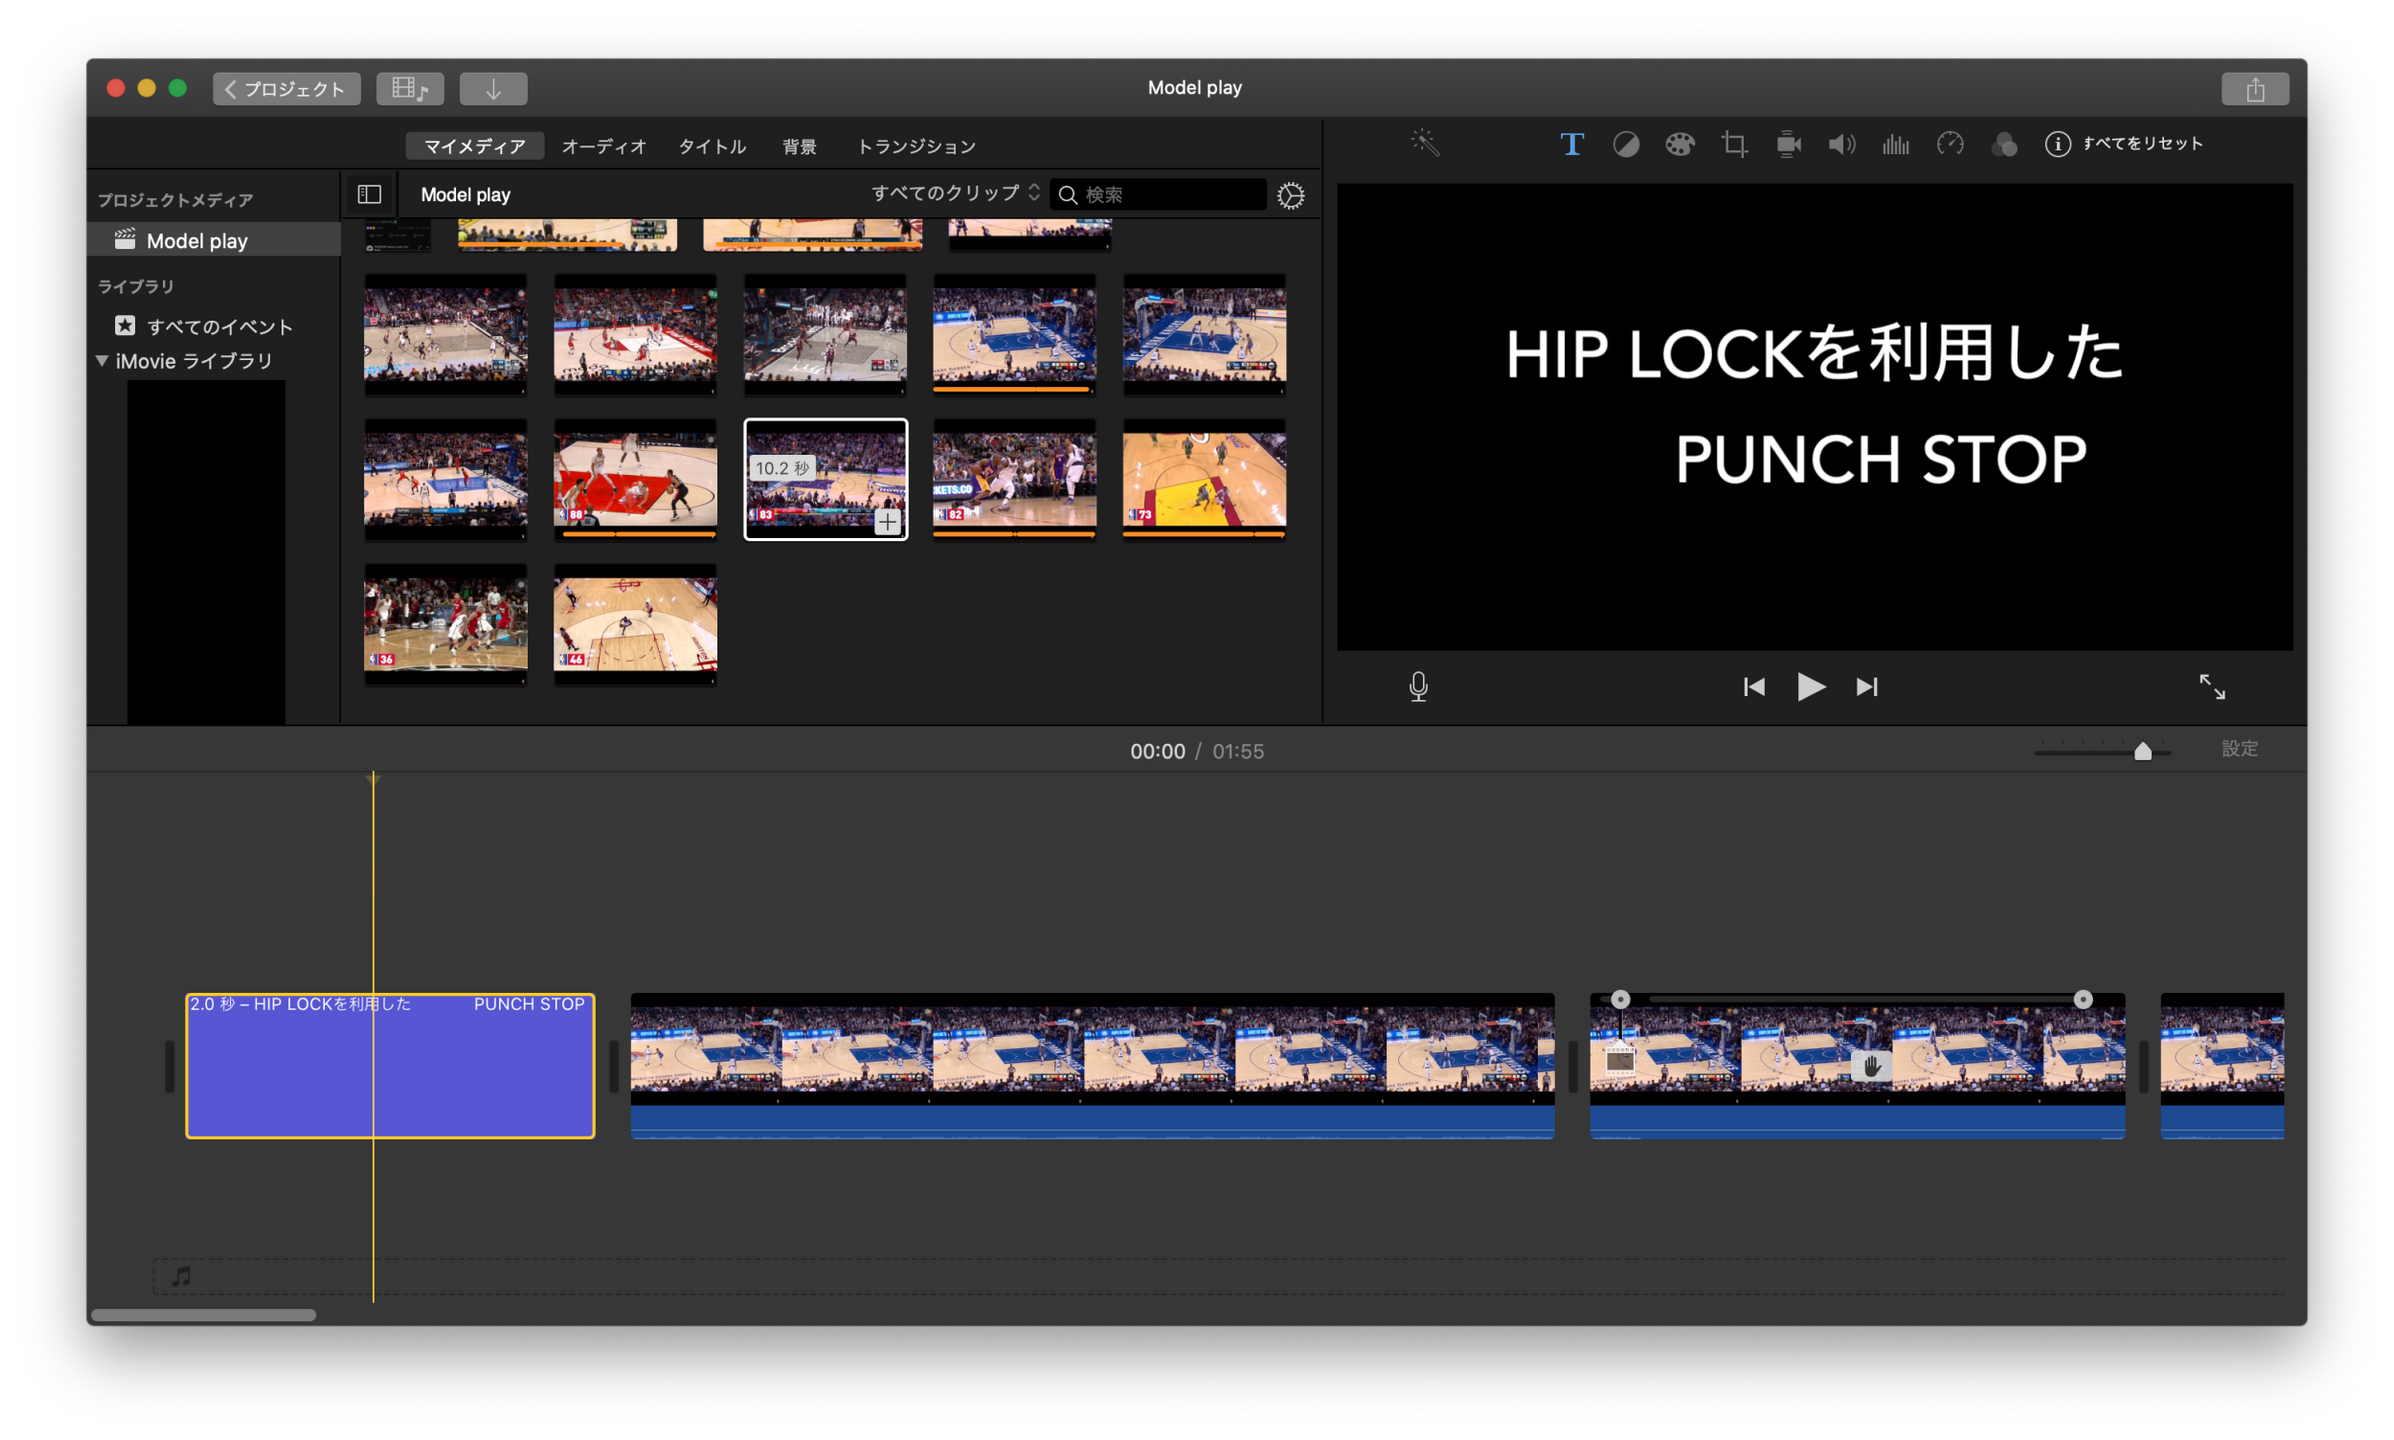Open the color correction palette icon
2394x1440 pixels.
click(x=1680, y=144)
